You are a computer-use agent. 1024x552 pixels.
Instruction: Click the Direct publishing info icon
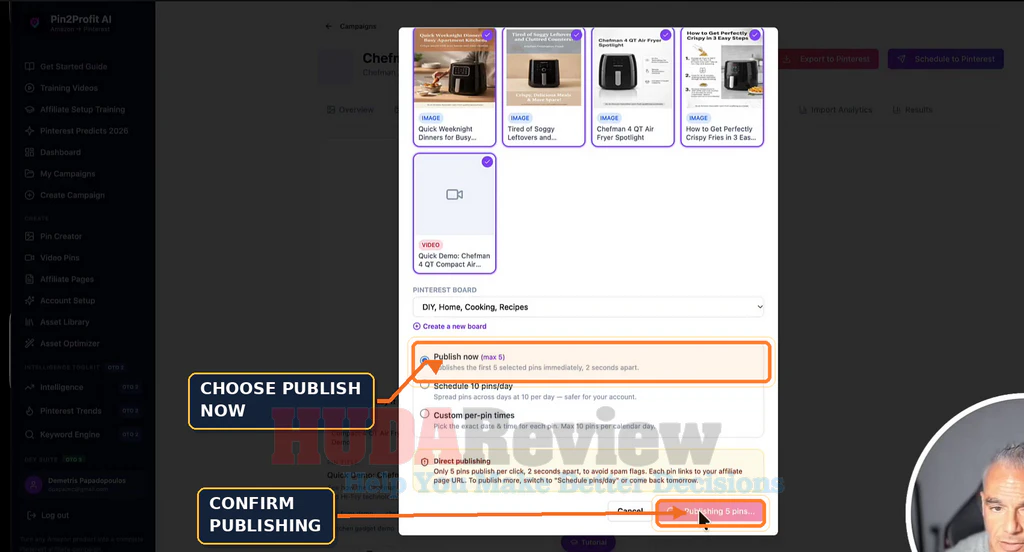tap(424, 461)
